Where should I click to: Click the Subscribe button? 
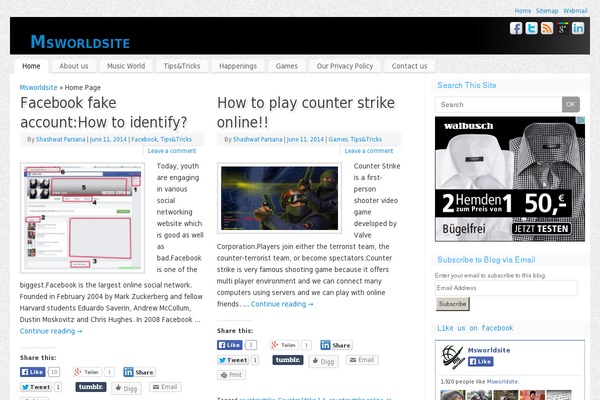click(453, 304)
